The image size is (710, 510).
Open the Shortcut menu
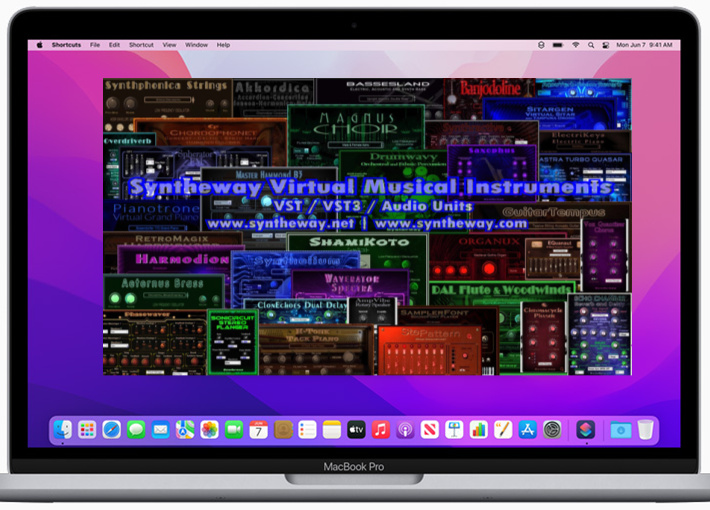tap(141, 45)
